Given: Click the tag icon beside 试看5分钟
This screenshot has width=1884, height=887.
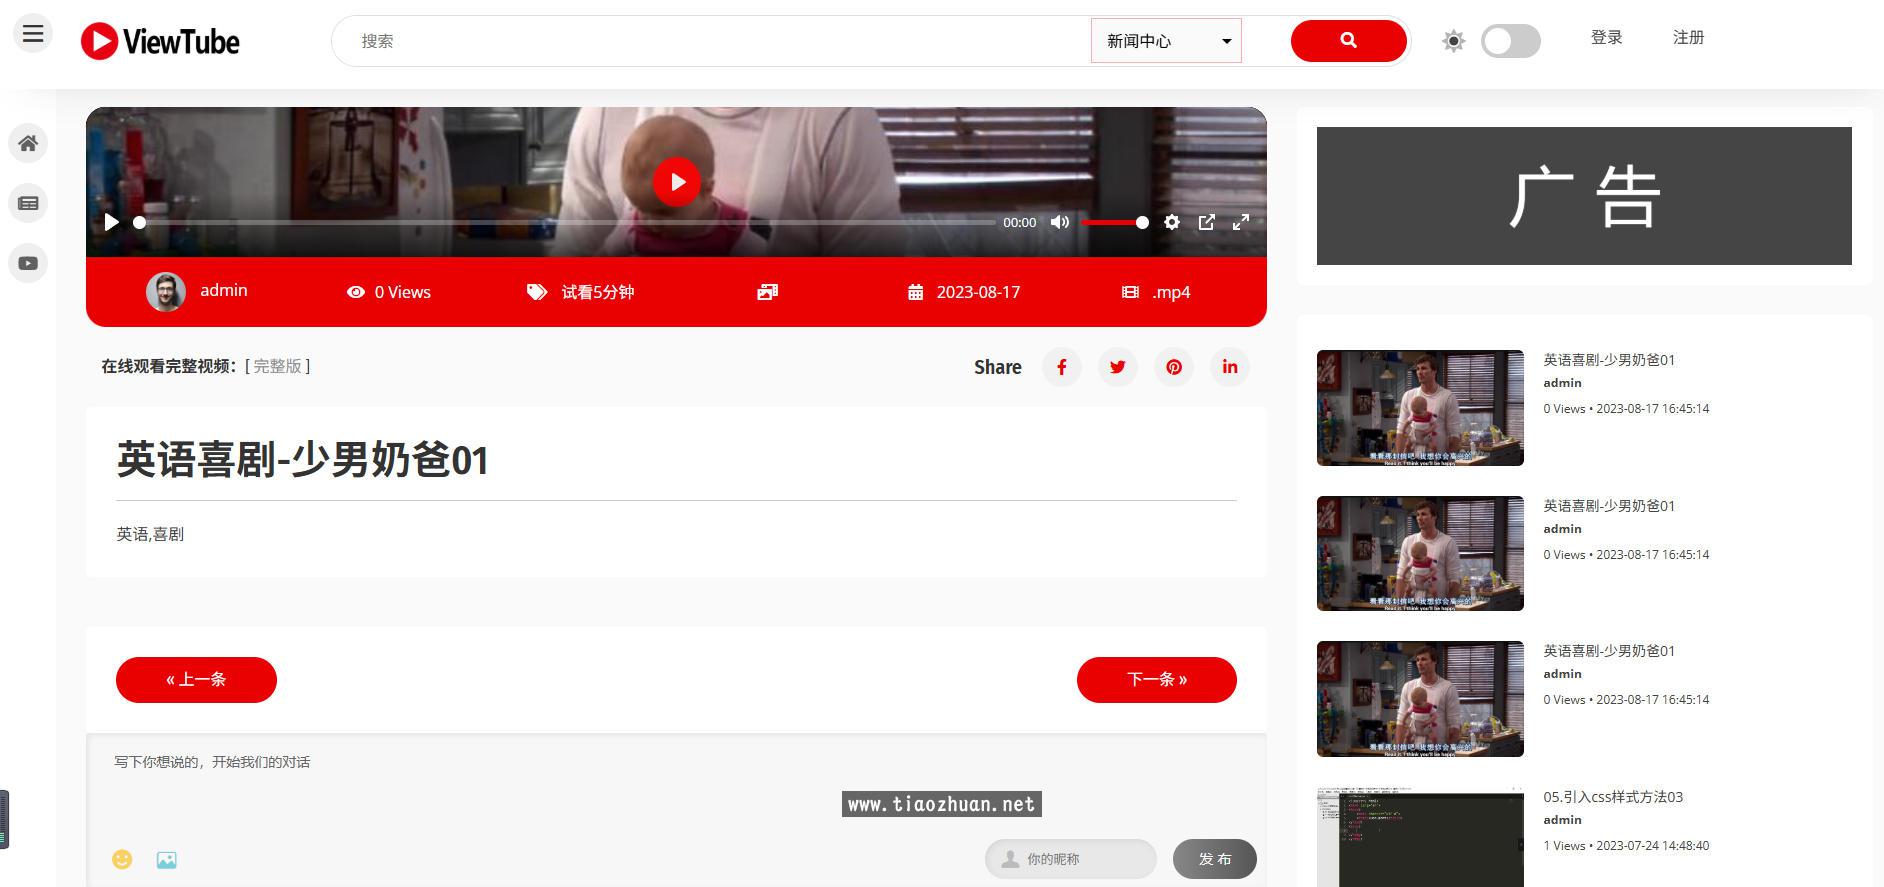Looking at the screenshot, I should (x=537, y=292).
